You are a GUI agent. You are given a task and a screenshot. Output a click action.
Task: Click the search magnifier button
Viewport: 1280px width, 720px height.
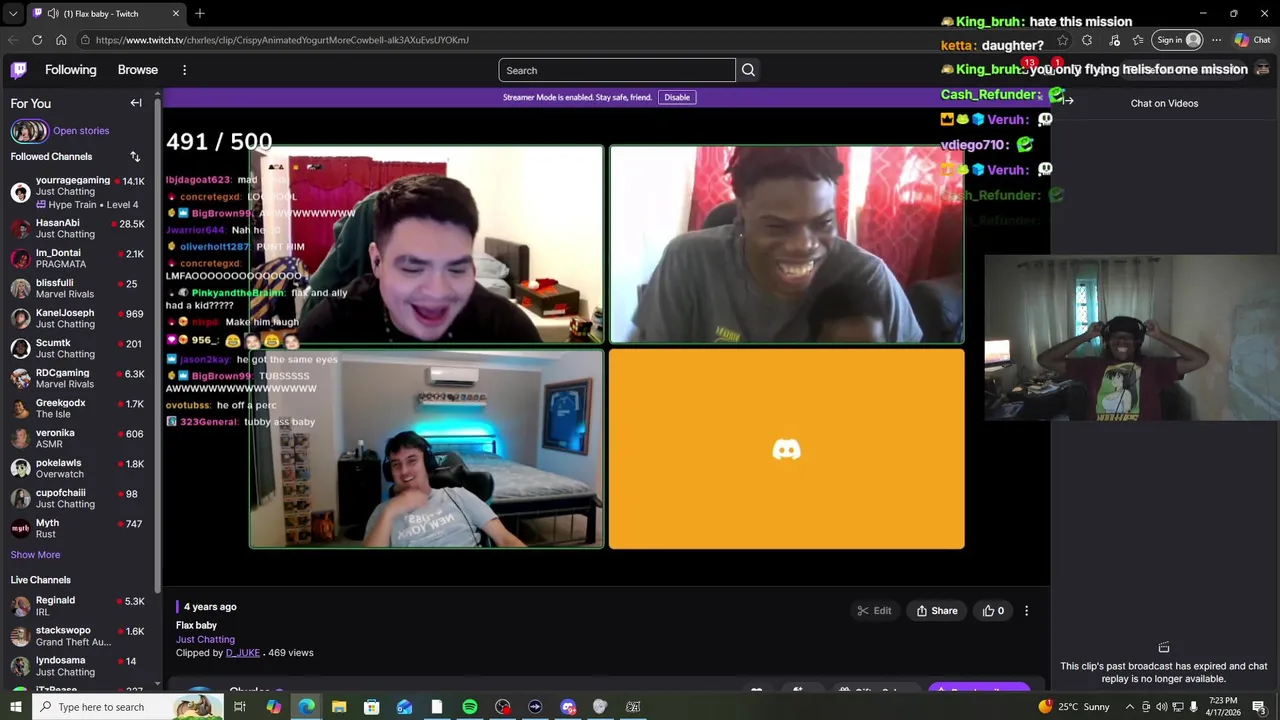coord(748,70)
